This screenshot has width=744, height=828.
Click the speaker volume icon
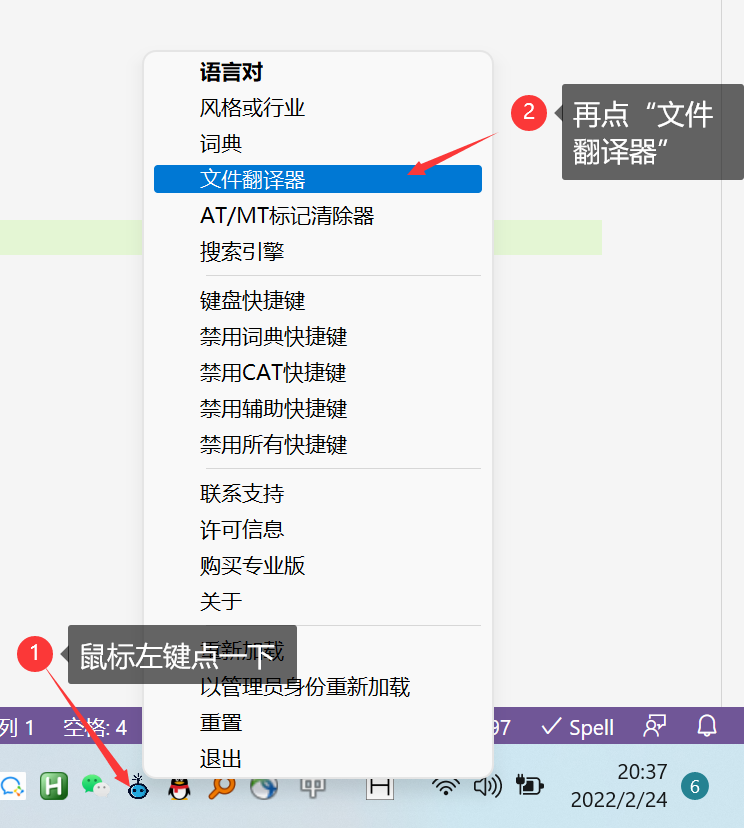487,786
